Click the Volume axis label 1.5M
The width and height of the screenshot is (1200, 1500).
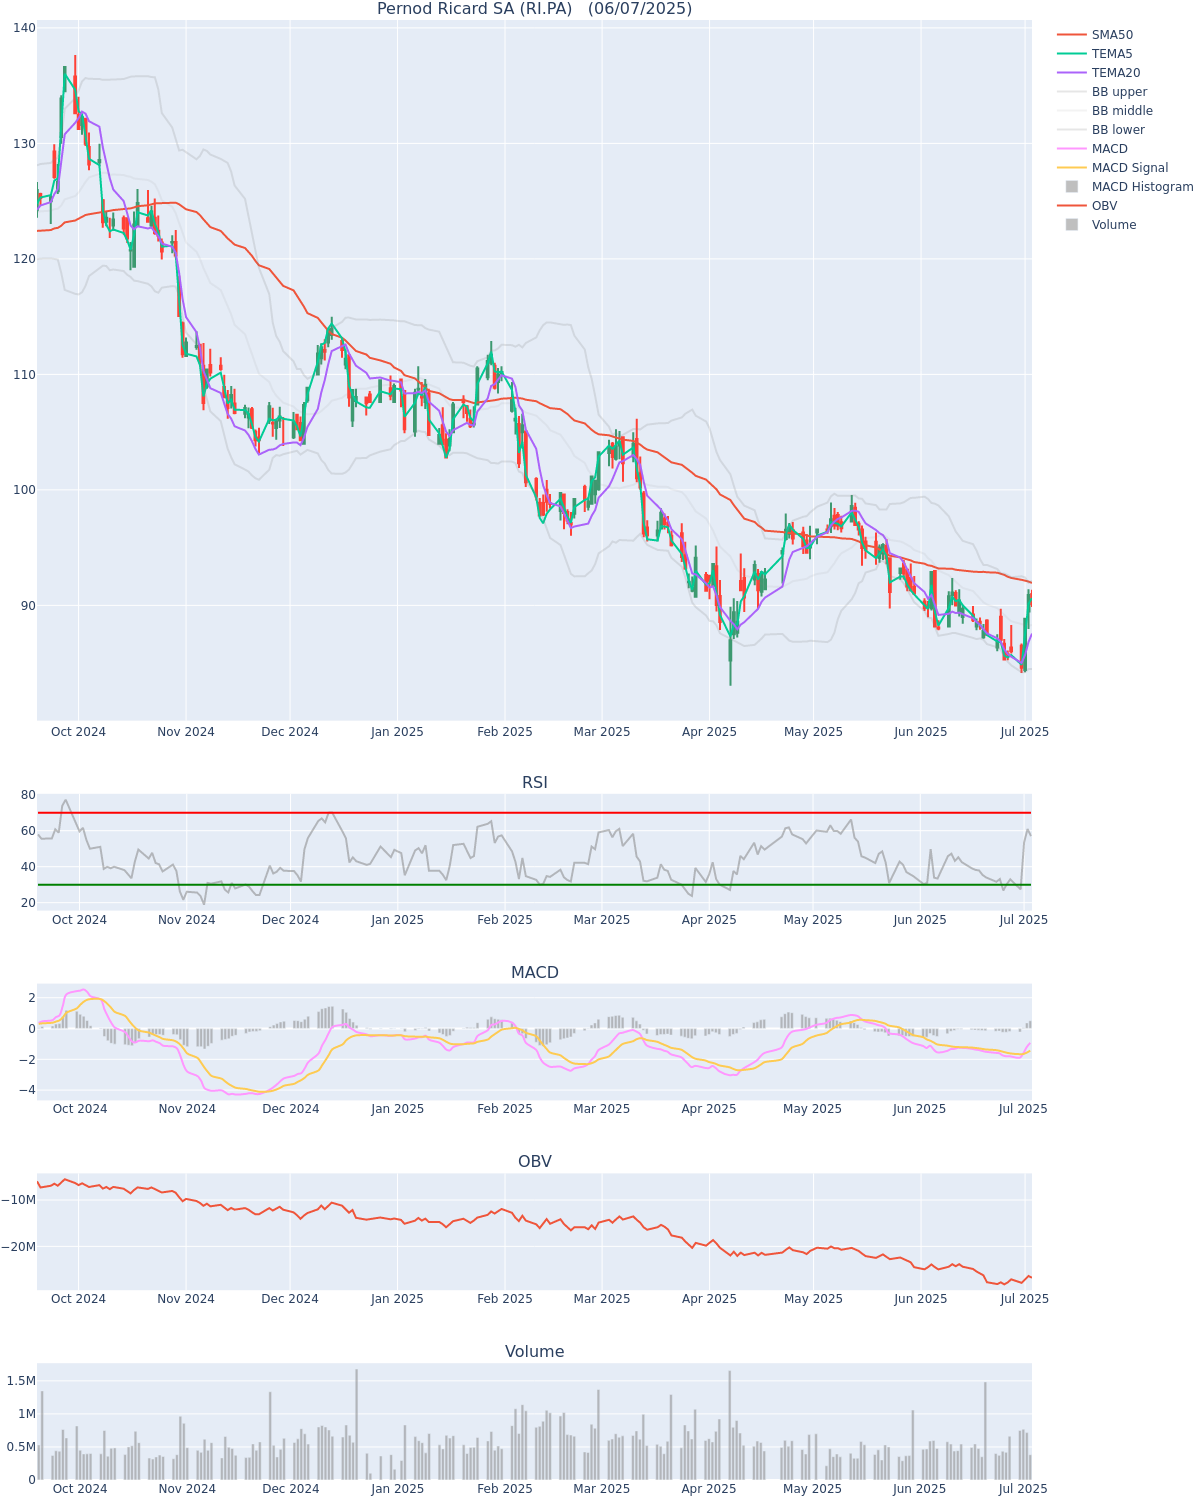22,1381
